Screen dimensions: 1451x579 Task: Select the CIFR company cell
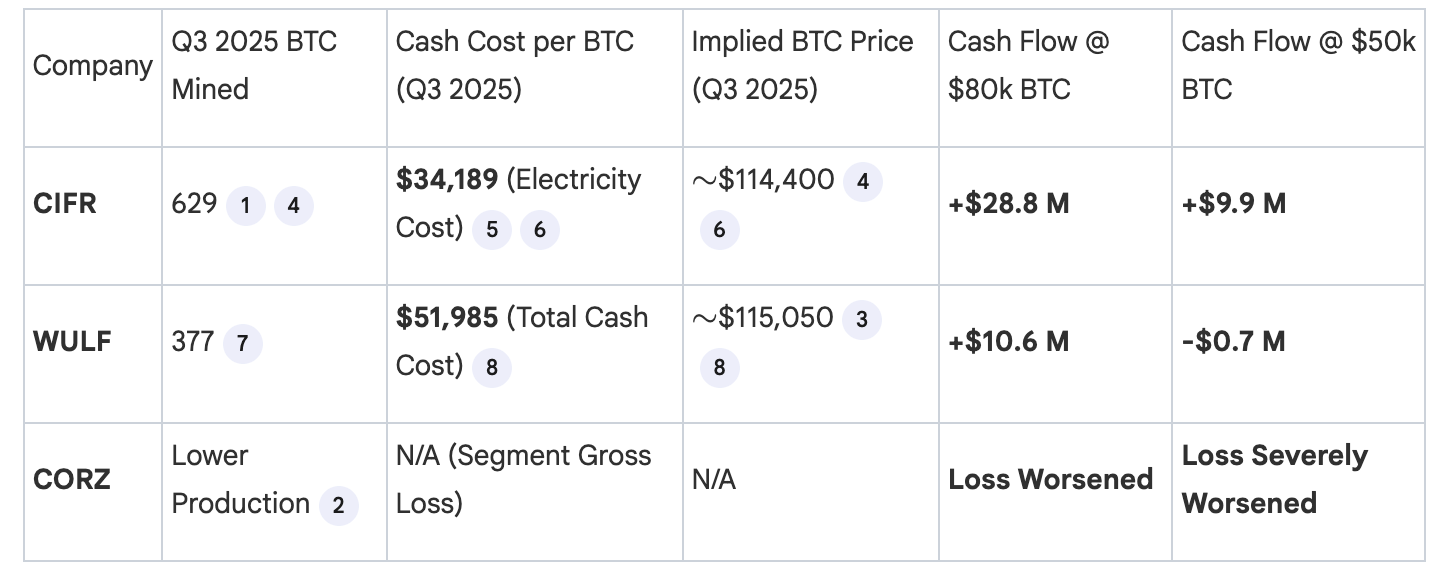point(65,205)
